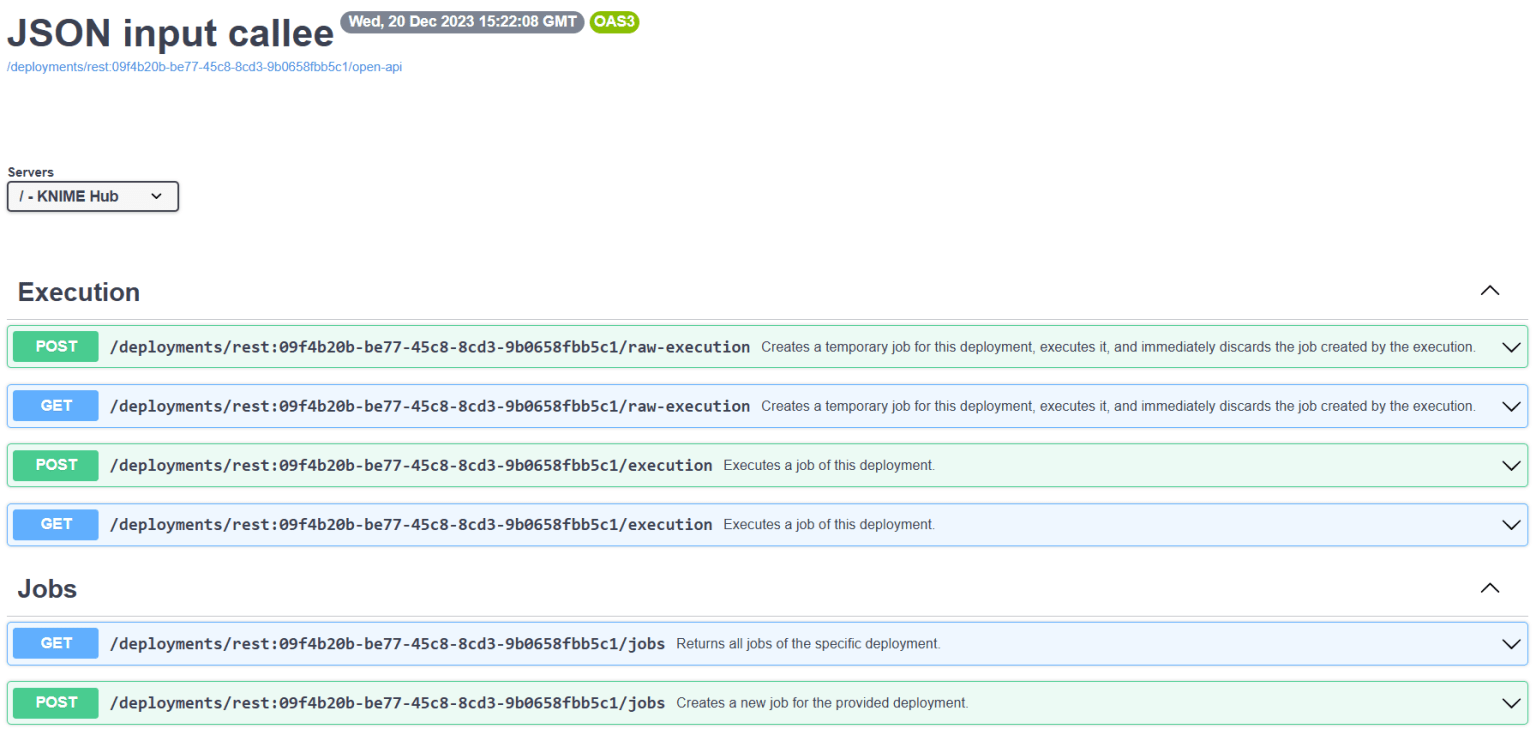The width and height of the screenshot is (1536, 735).
Task: Expand POST execution row using its chevron
Action: pyautogui.click(x=1511, y=465)
